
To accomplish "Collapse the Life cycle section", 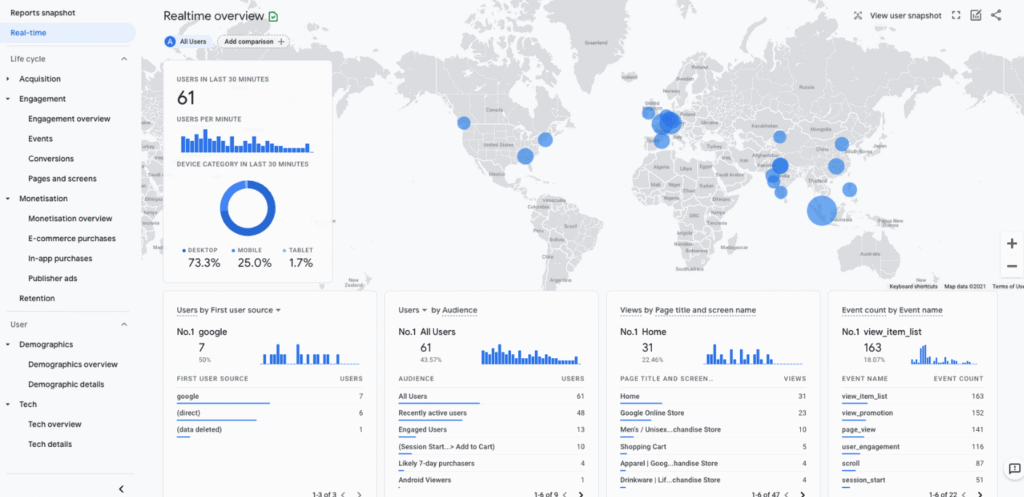I will pos(124,59).
